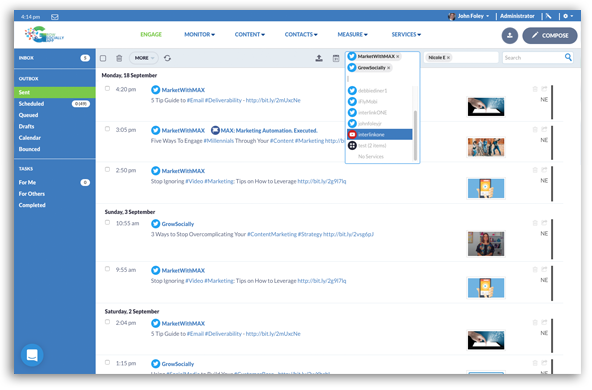The height and width of the screenshot is (390, 592).
Task: Delete the 9:55 am message via trash icon
Action: (535, 270)
